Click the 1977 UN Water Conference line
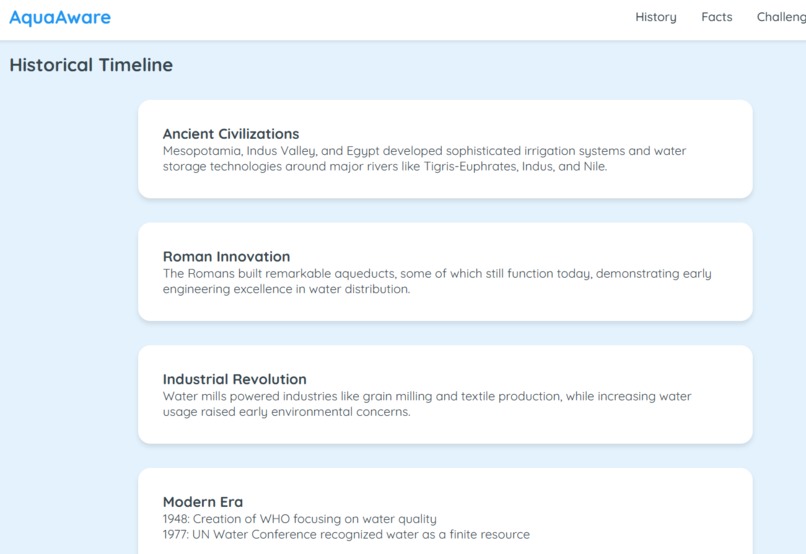The width and height of the screenshot is (806, 554). pos(346,534)
